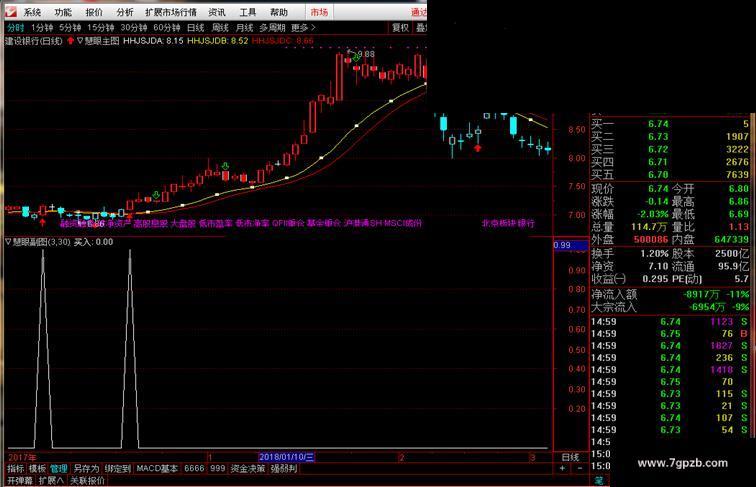Screen dimensions: 756x487
Task: Click the 模板 button
Action: (37, 468)
